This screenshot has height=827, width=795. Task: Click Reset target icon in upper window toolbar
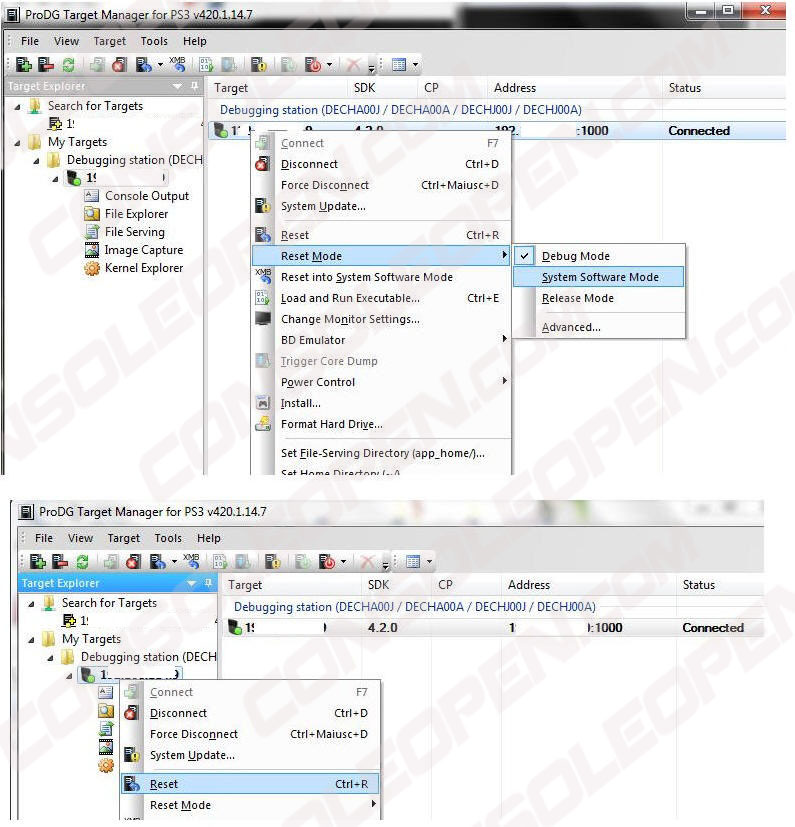click(143, 65)
